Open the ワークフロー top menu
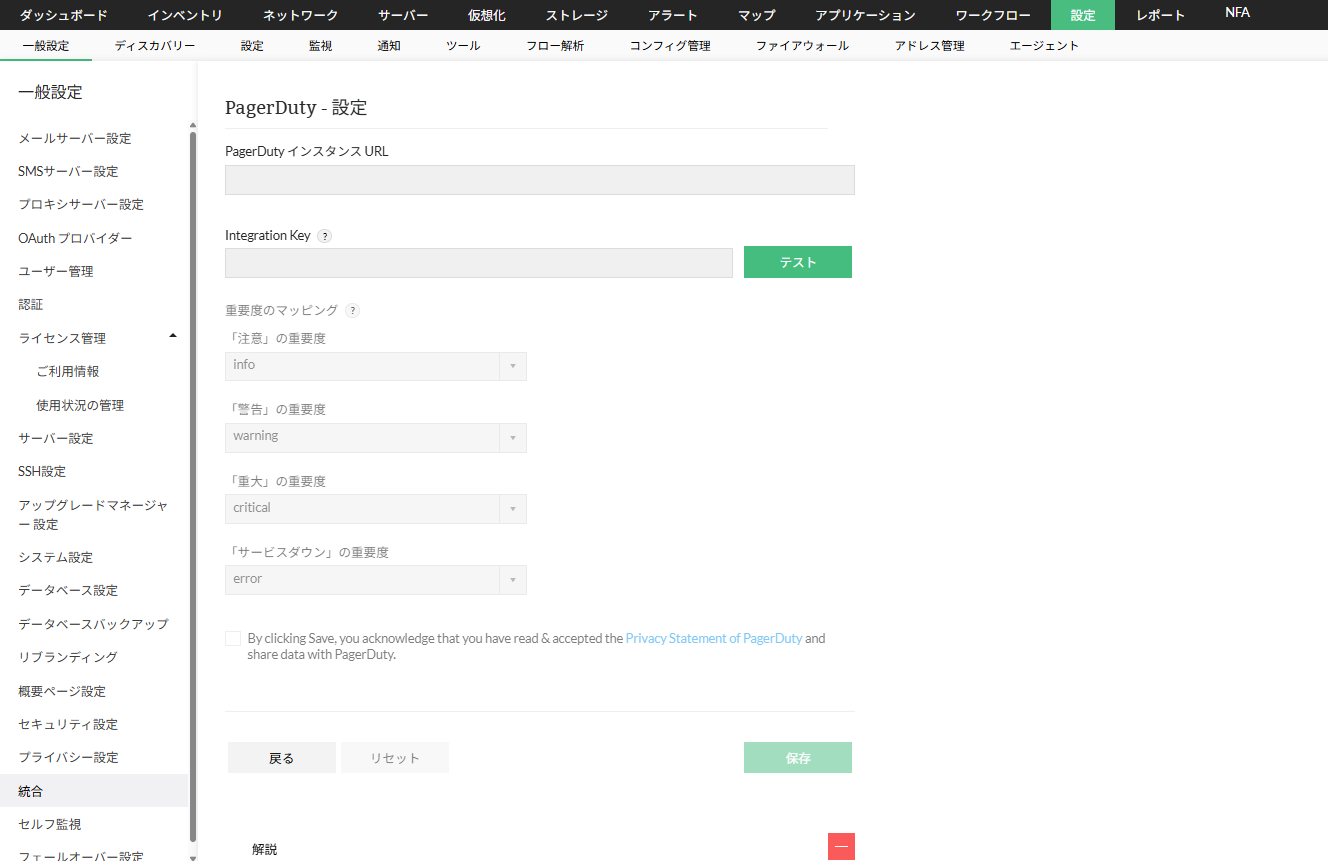This screenshot has width=1328, height=861. (x=993, y=15)
